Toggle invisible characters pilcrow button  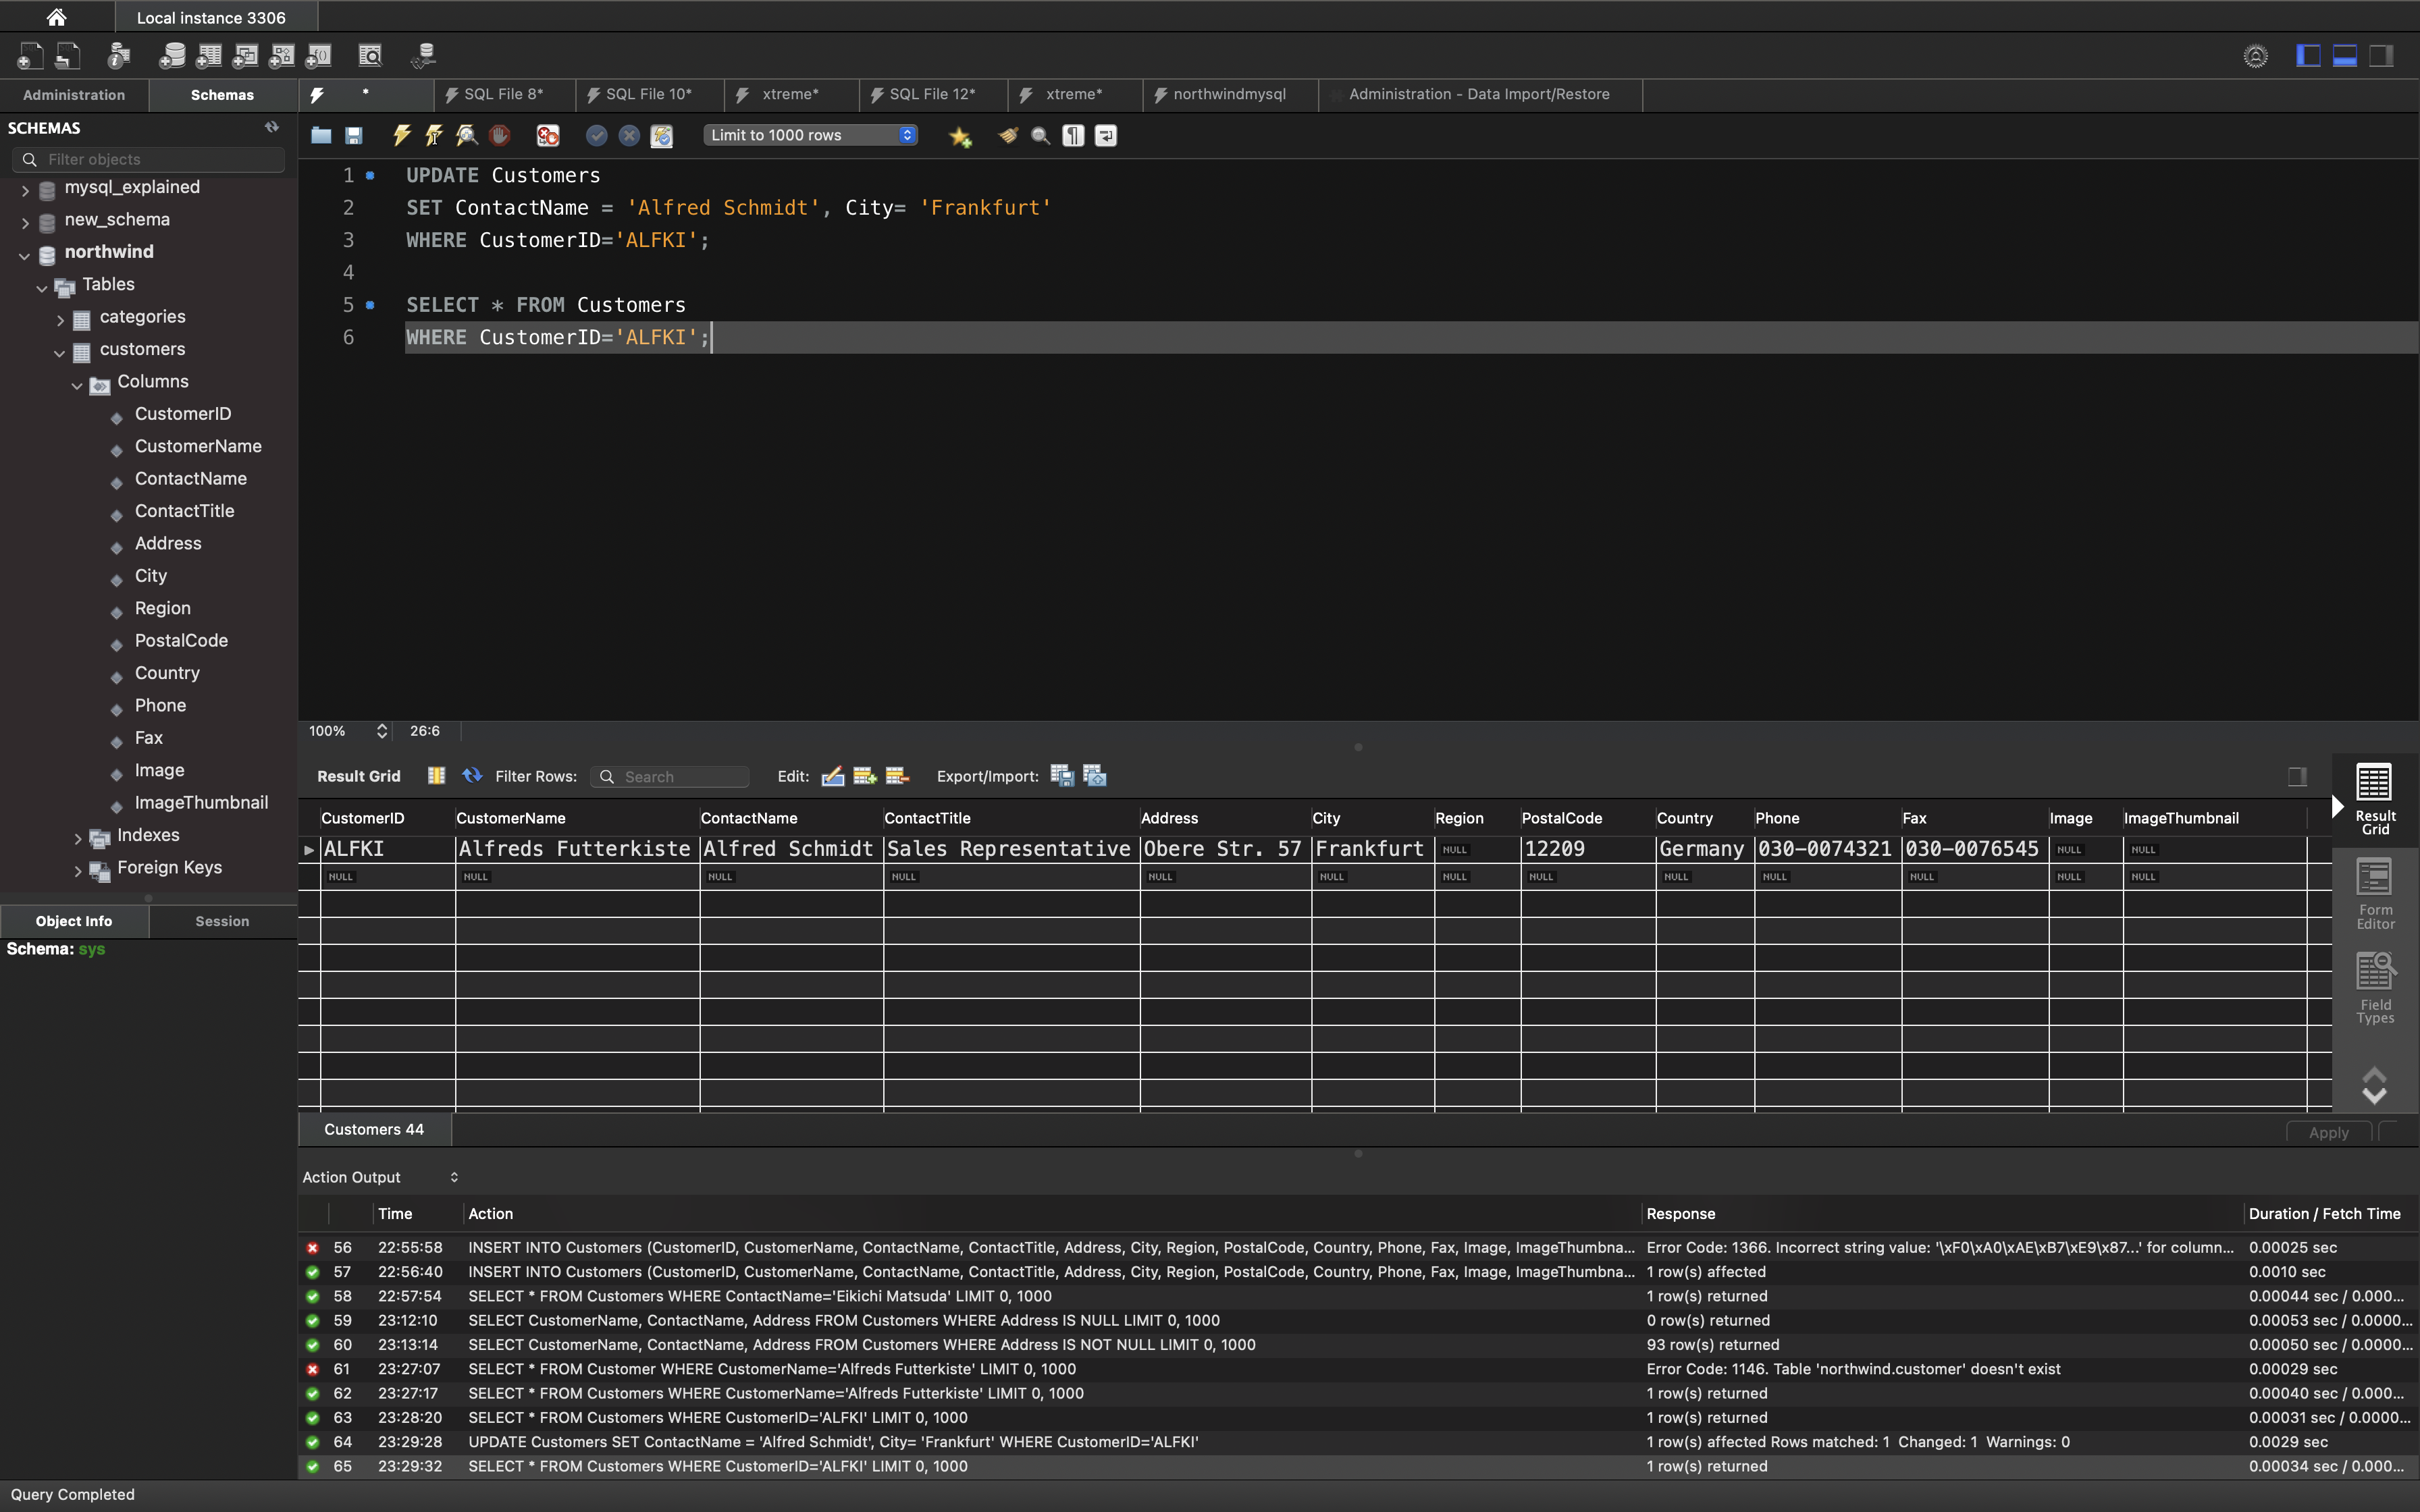tap(1073, 135)
